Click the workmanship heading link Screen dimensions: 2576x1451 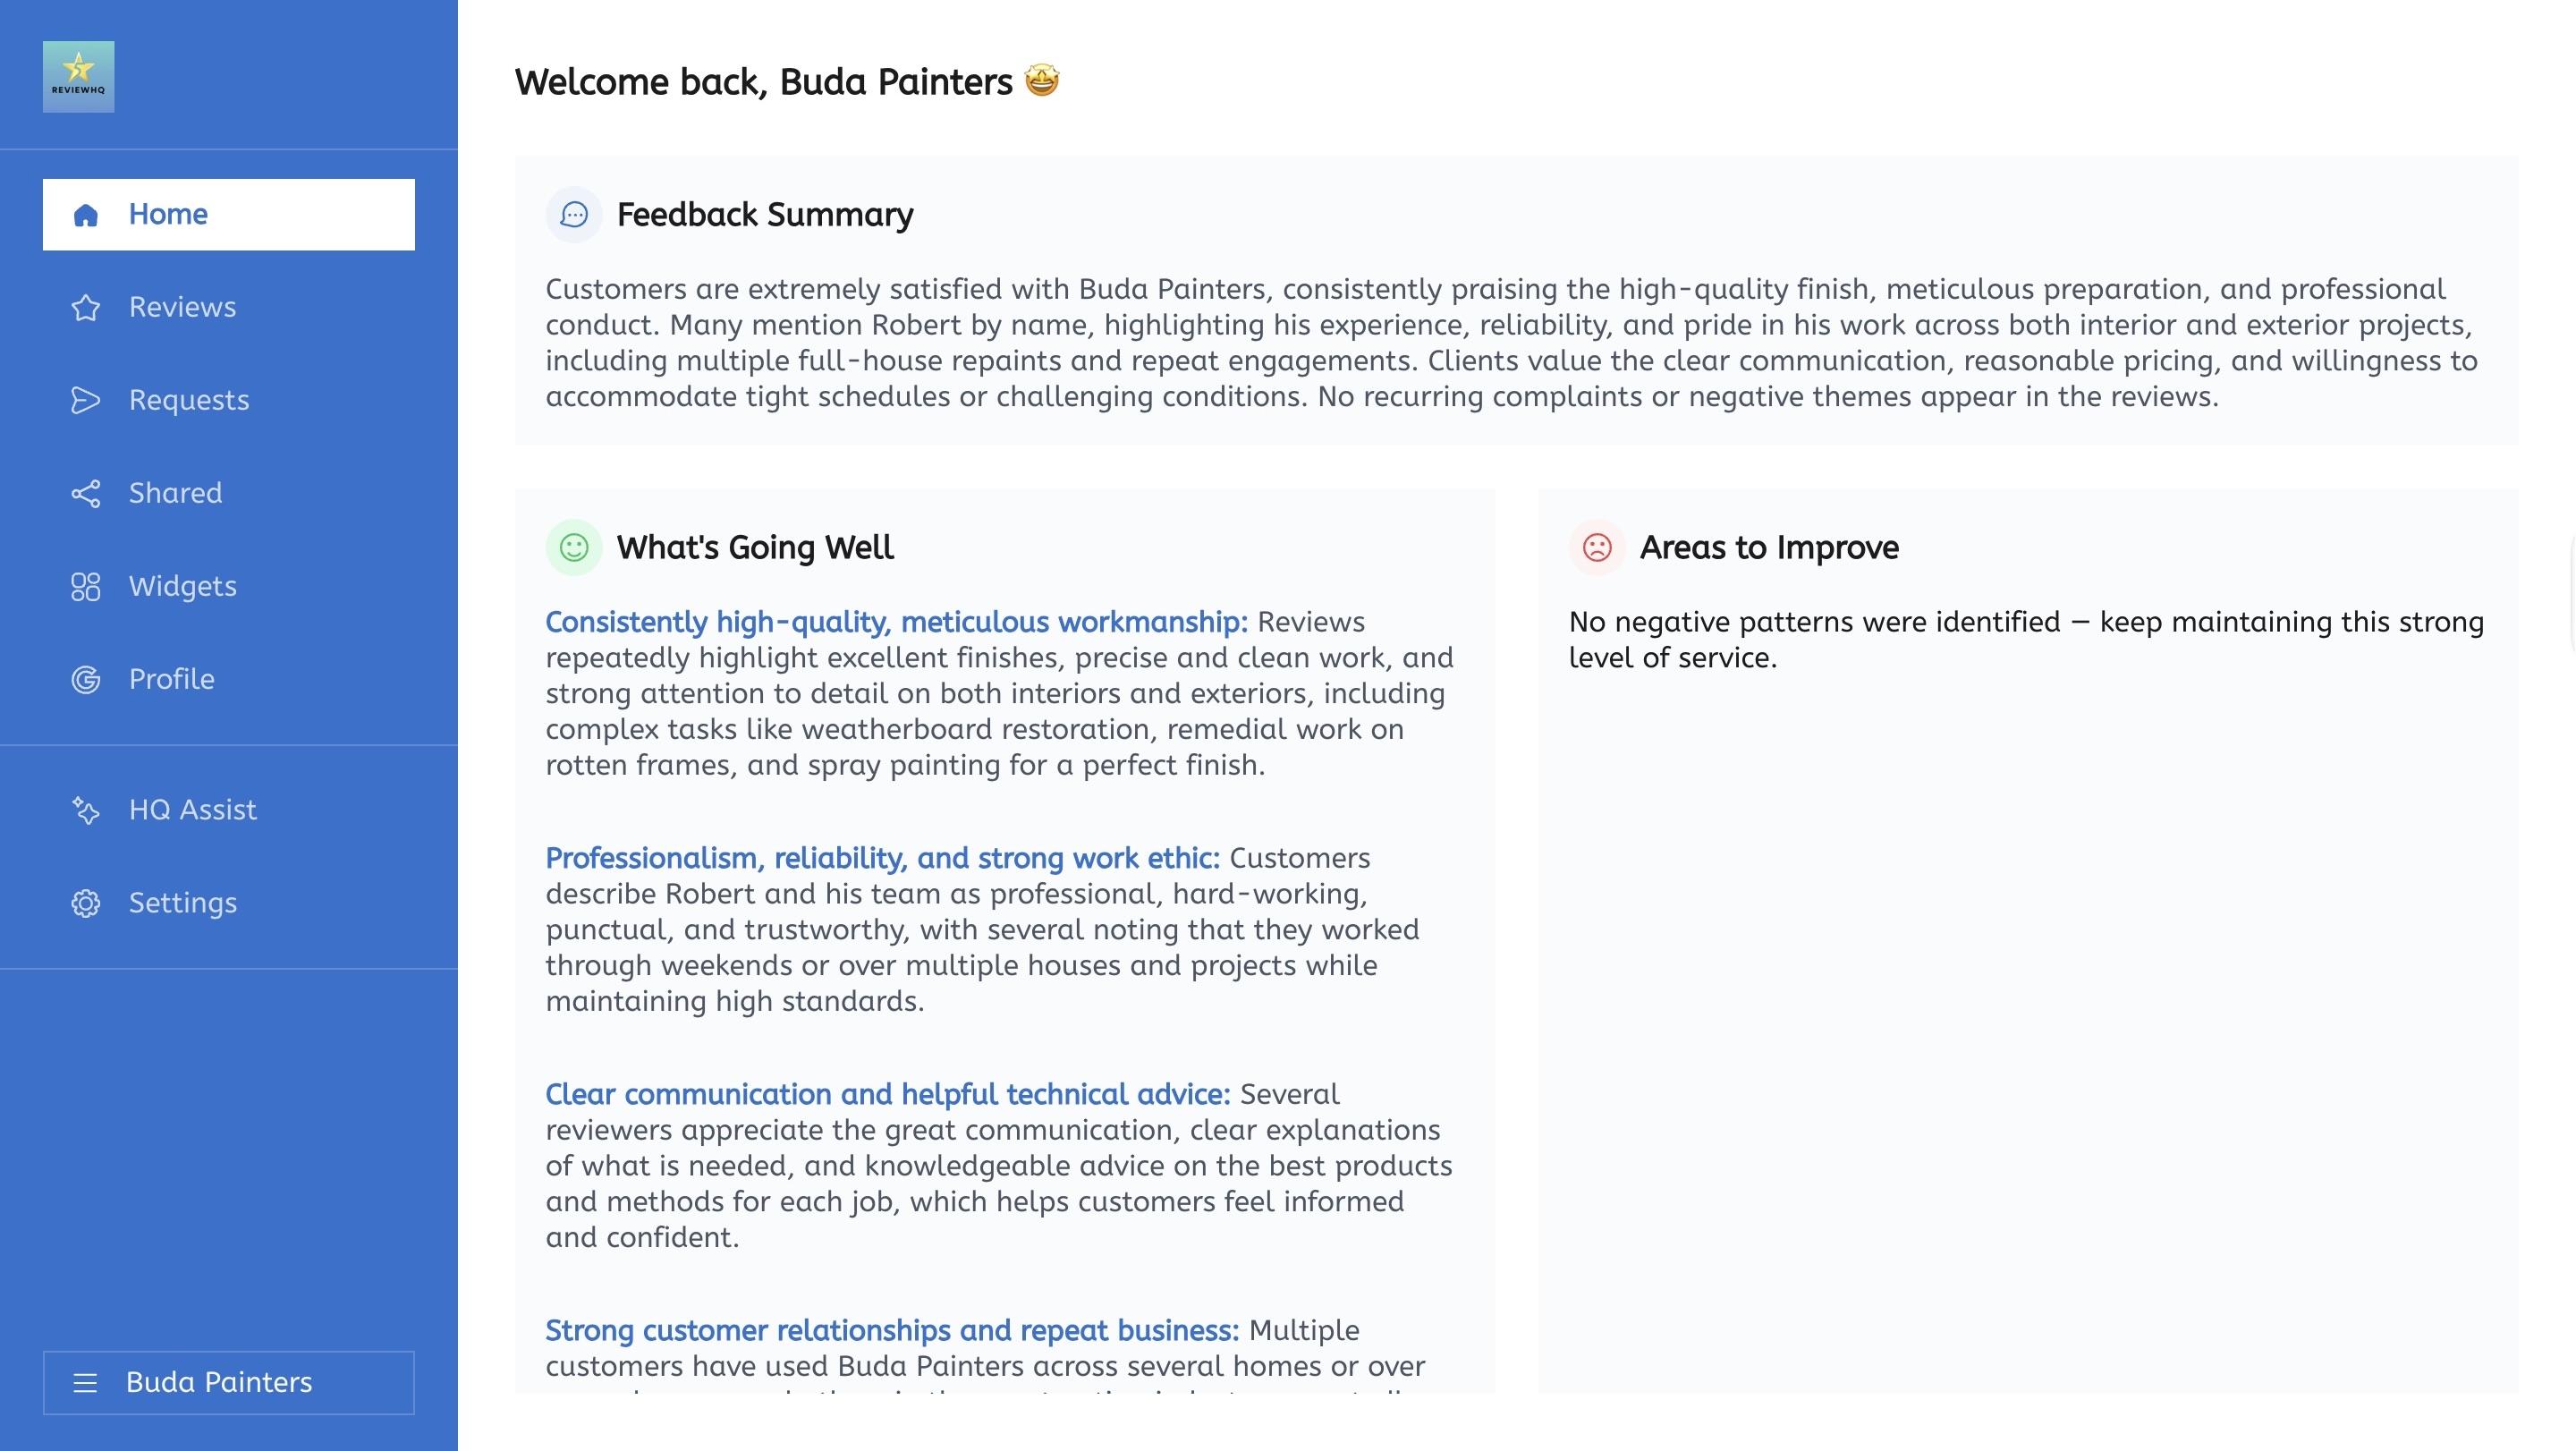coord(895,621)
